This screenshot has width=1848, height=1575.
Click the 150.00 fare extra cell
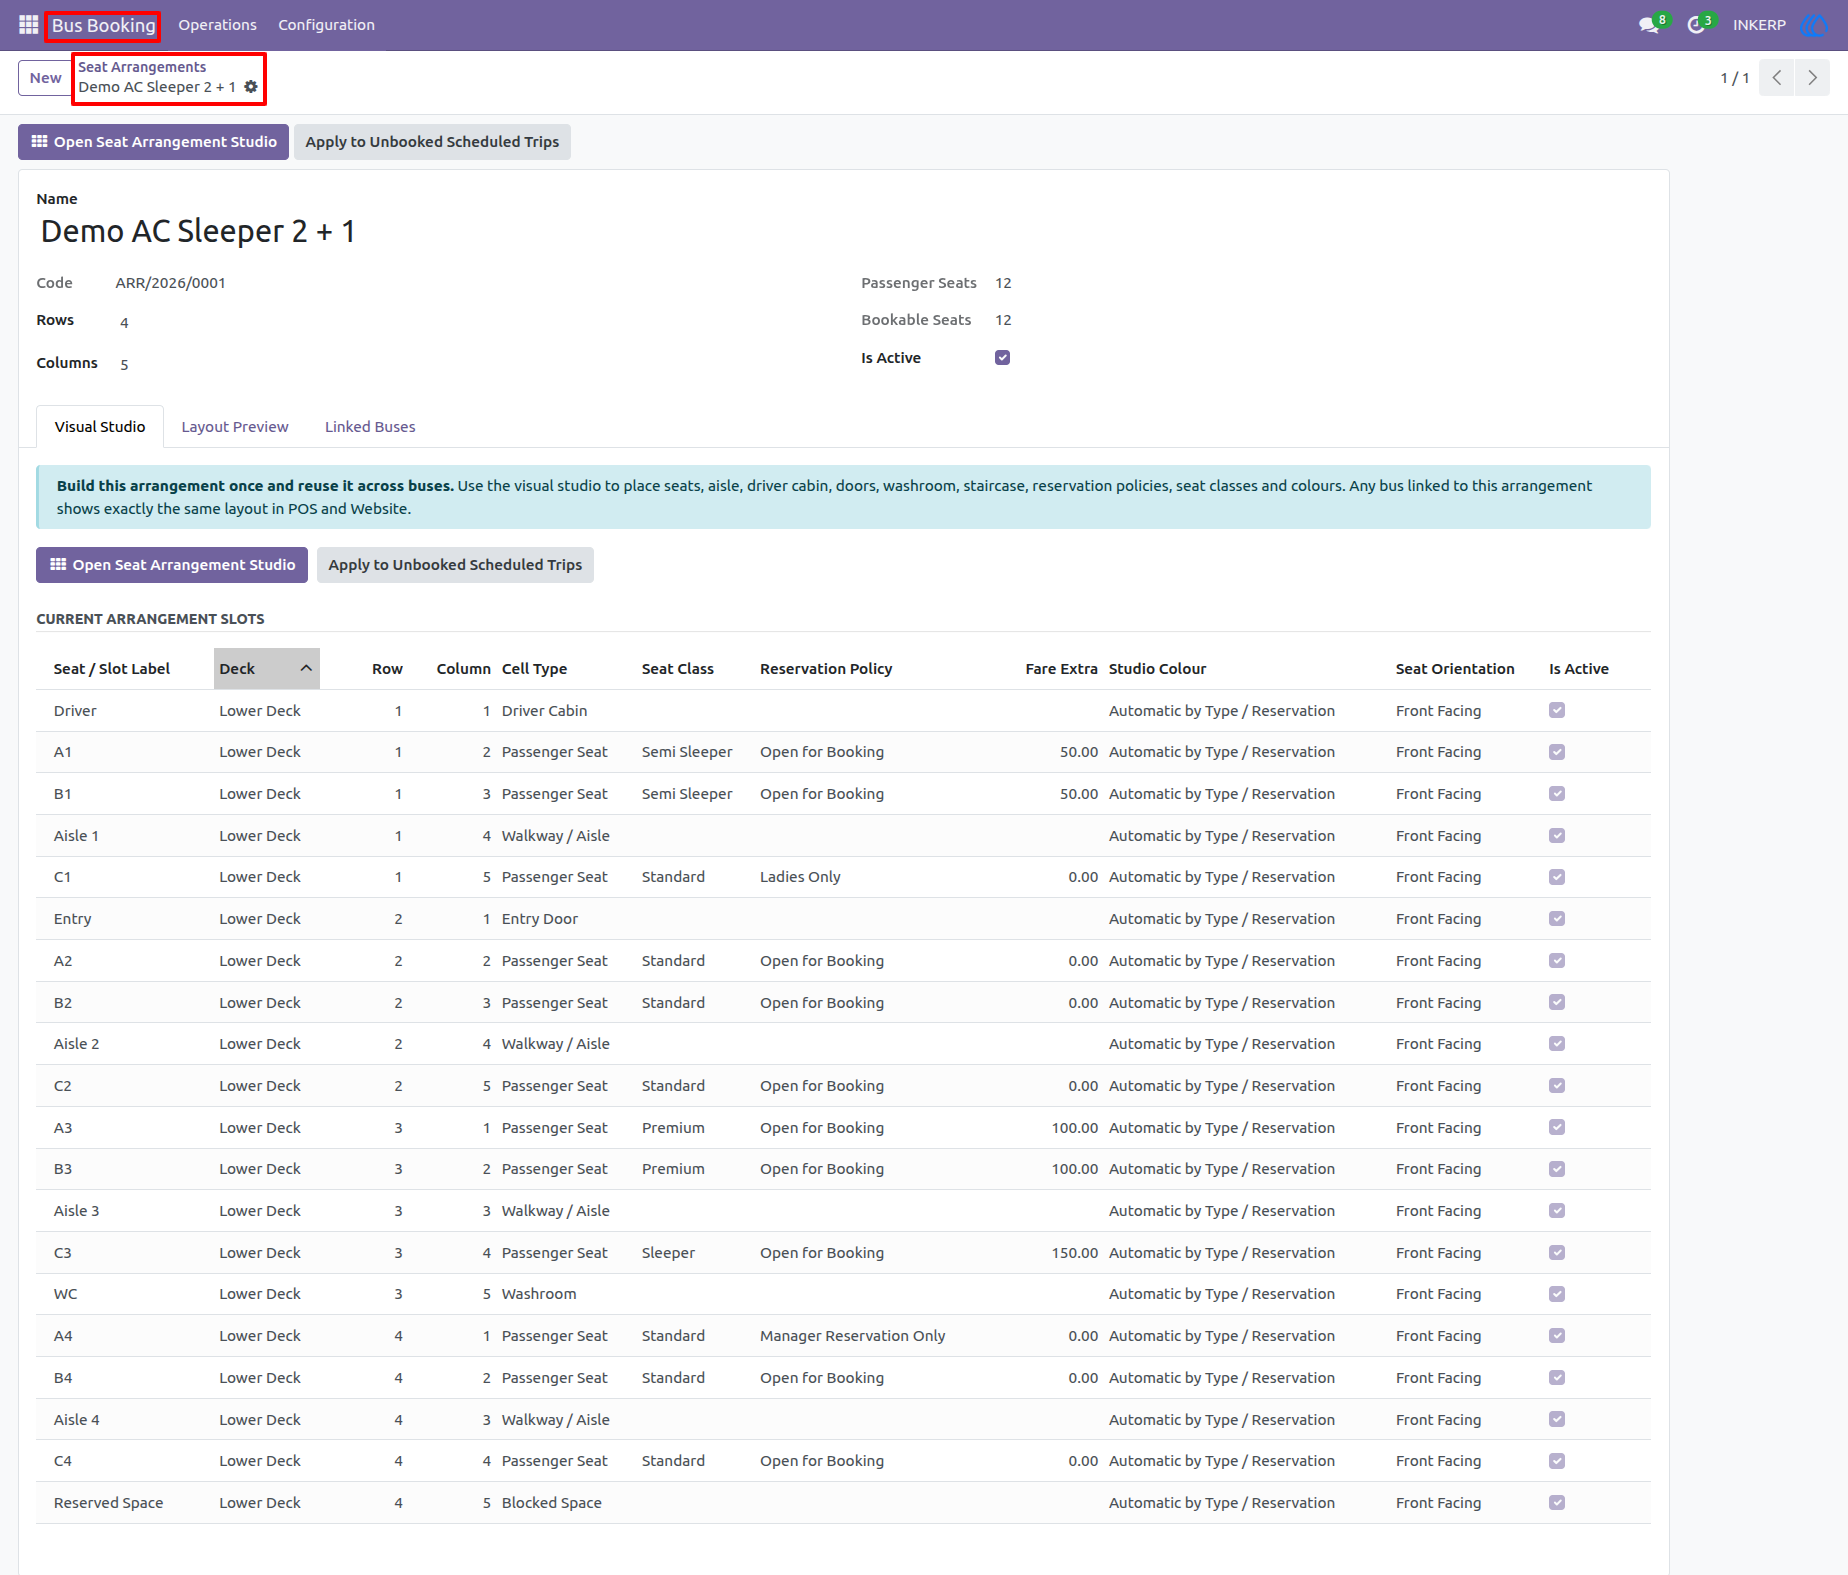click(x=1074, y=1253)
